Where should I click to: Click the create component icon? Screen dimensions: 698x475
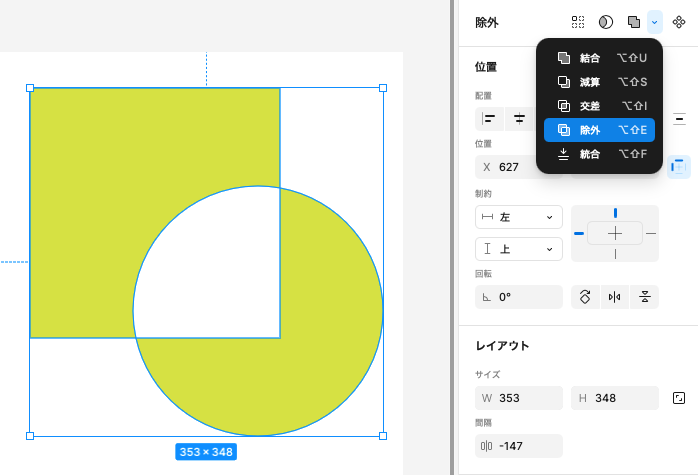pos(679,22)
